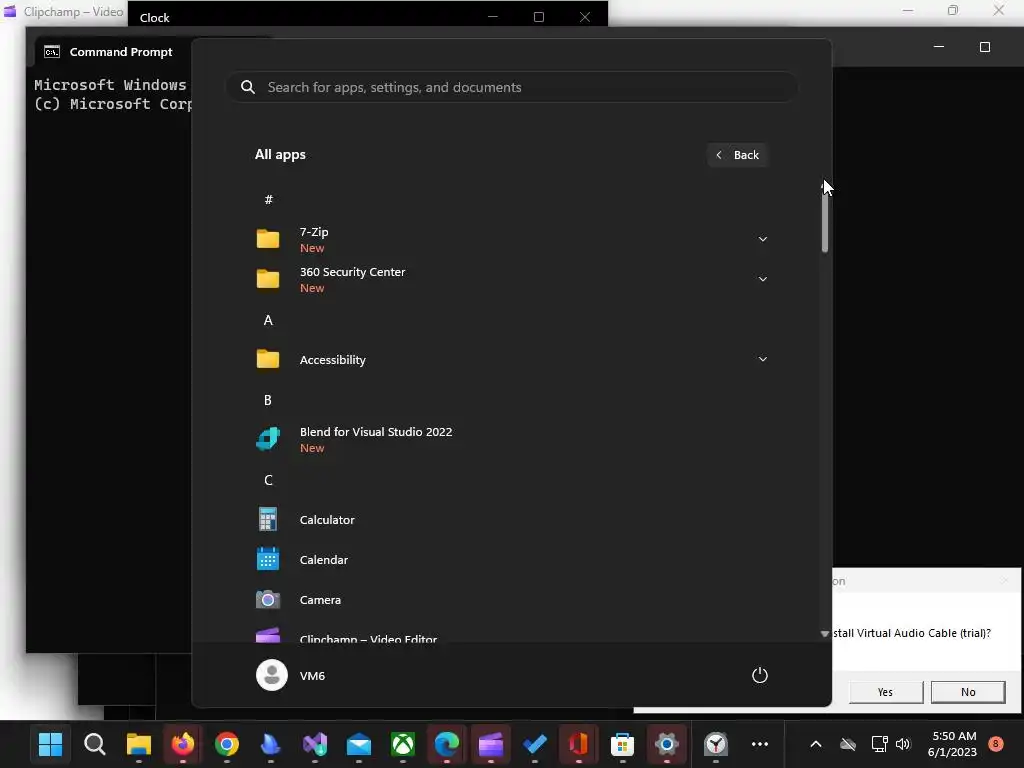Open Xbox app from the taskbar
Screen dimensions: 1024x768
point(403,744)
